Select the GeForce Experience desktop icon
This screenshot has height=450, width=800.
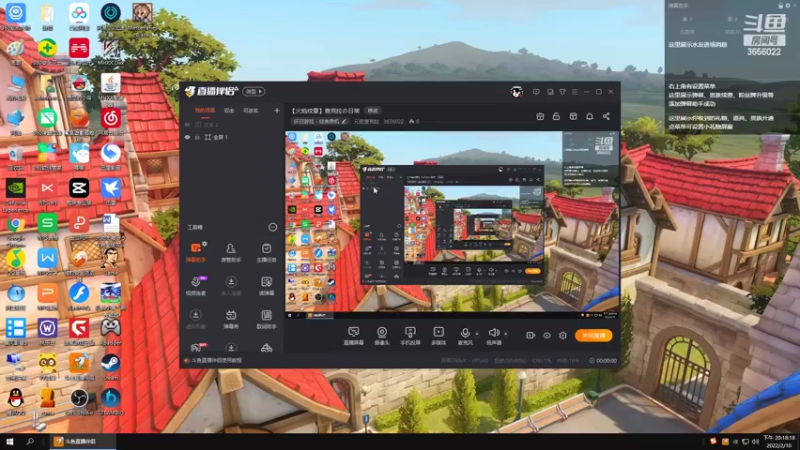pos(16,194)
